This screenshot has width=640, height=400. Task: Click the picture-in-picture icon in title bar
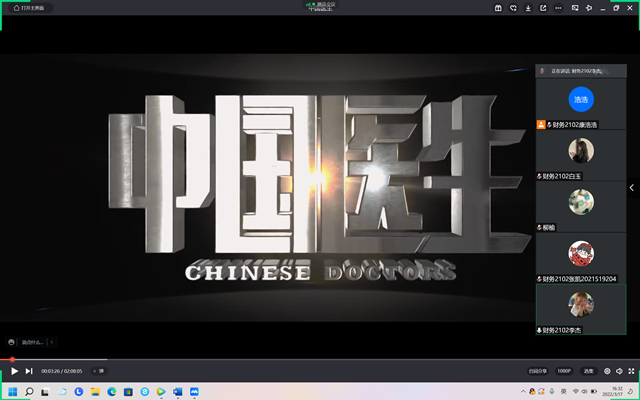click(574, 8)
